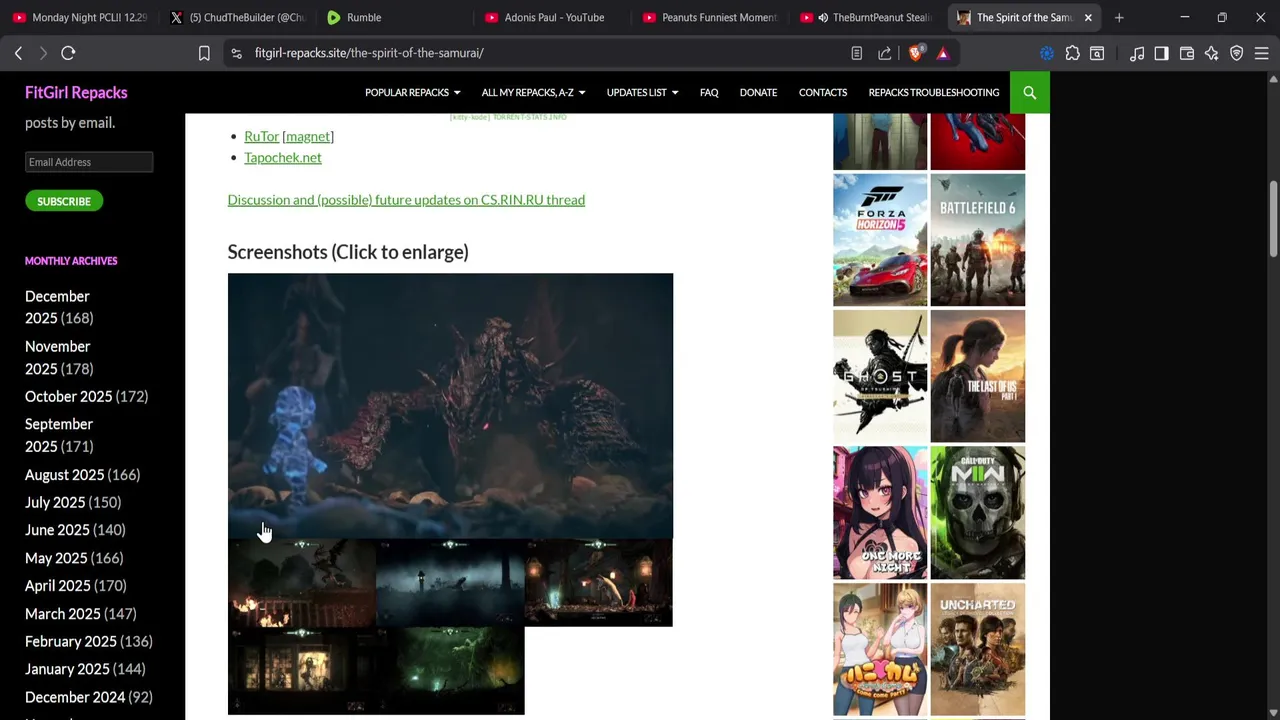The height and width of the screenshot is (720, 1280).
Task: Open the Tapochek.net link
Action: click(283, 157)
